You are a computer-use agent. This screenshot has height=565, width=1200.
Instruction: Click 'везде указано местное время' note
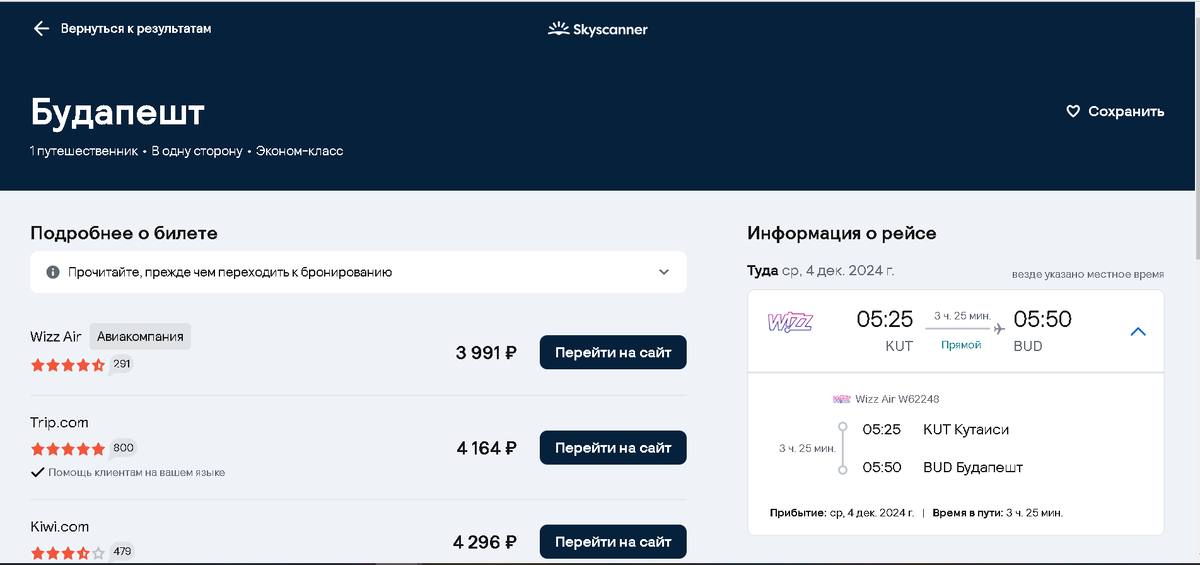tap(1088, 274)
